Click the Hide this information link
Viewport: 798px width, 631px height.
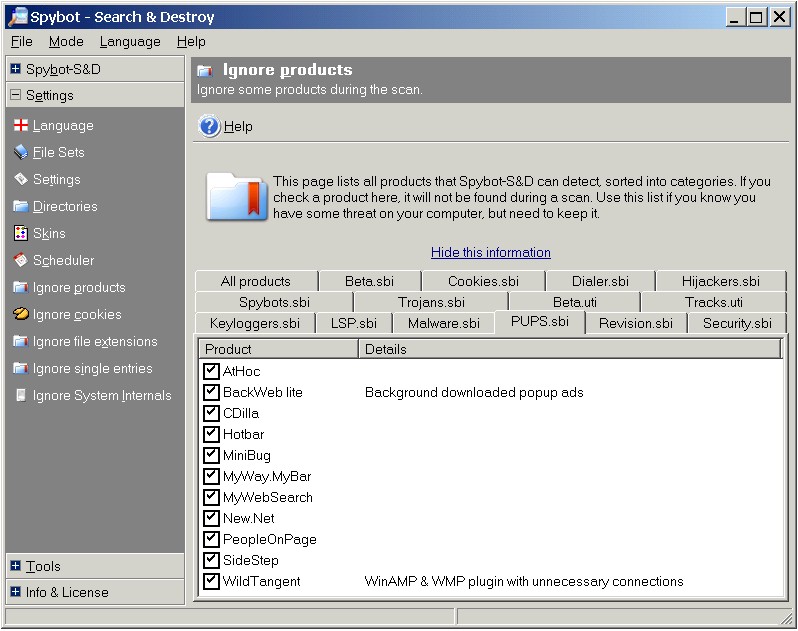491,252
